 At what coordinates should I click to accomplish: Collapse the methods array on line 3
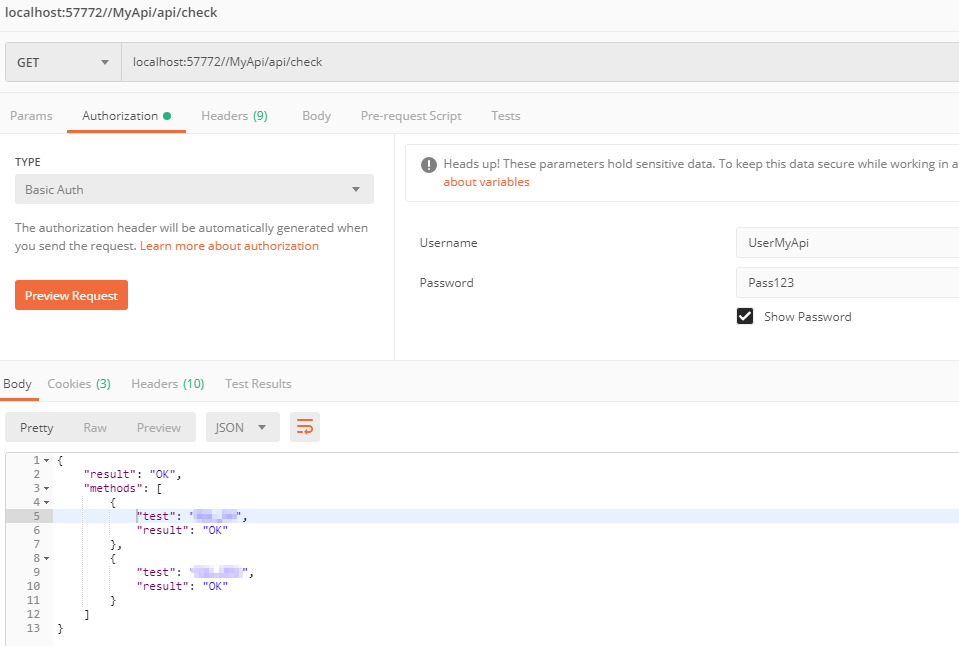click(x=47, y=488)
